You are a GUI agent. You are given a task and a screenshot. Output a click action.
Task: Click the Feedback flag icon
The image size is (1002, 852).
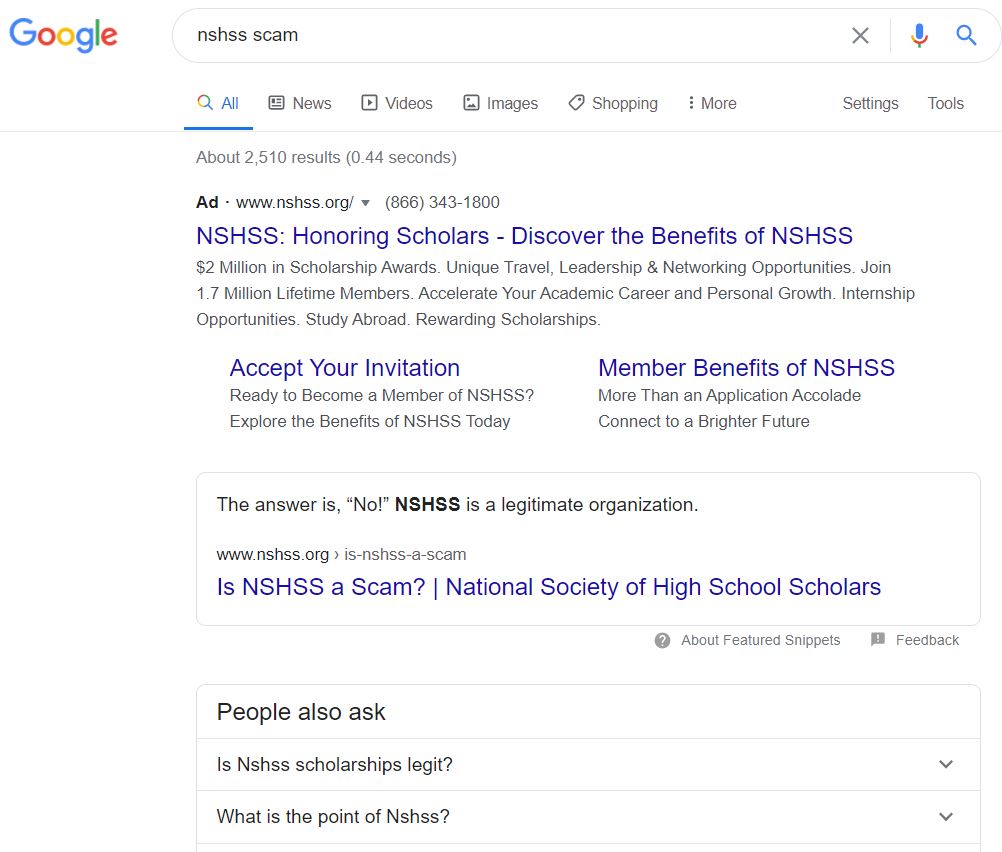[x=878, y=640]
